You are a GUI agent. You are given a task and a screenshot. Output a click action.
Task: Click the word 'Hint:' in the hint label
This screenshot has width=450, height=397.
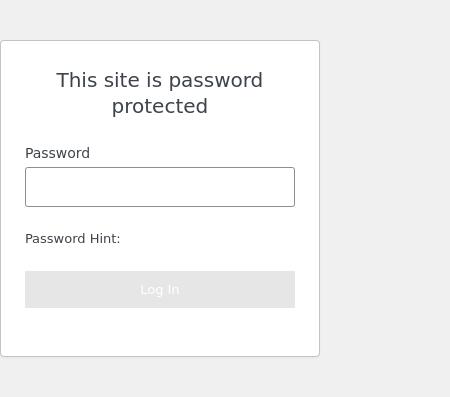(105, 239)
